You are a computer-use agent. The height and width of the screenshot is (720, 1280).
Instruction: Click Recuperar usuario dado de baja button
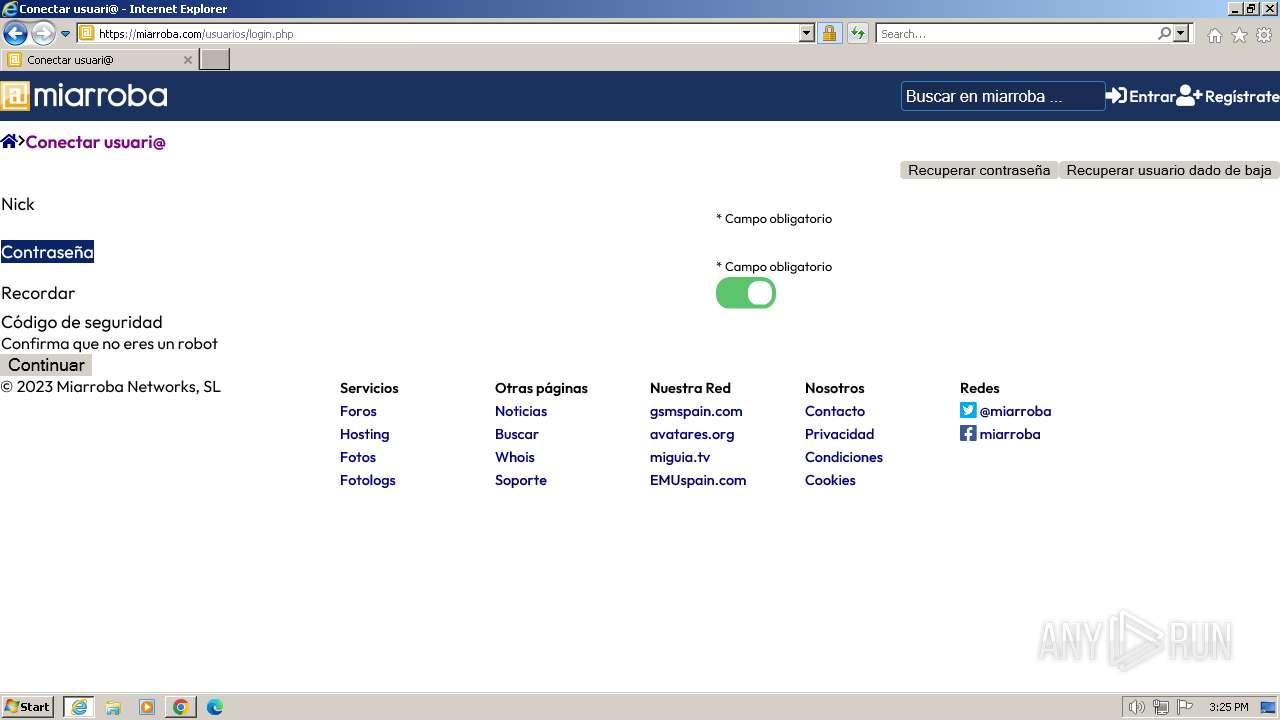coord(1169,170)
